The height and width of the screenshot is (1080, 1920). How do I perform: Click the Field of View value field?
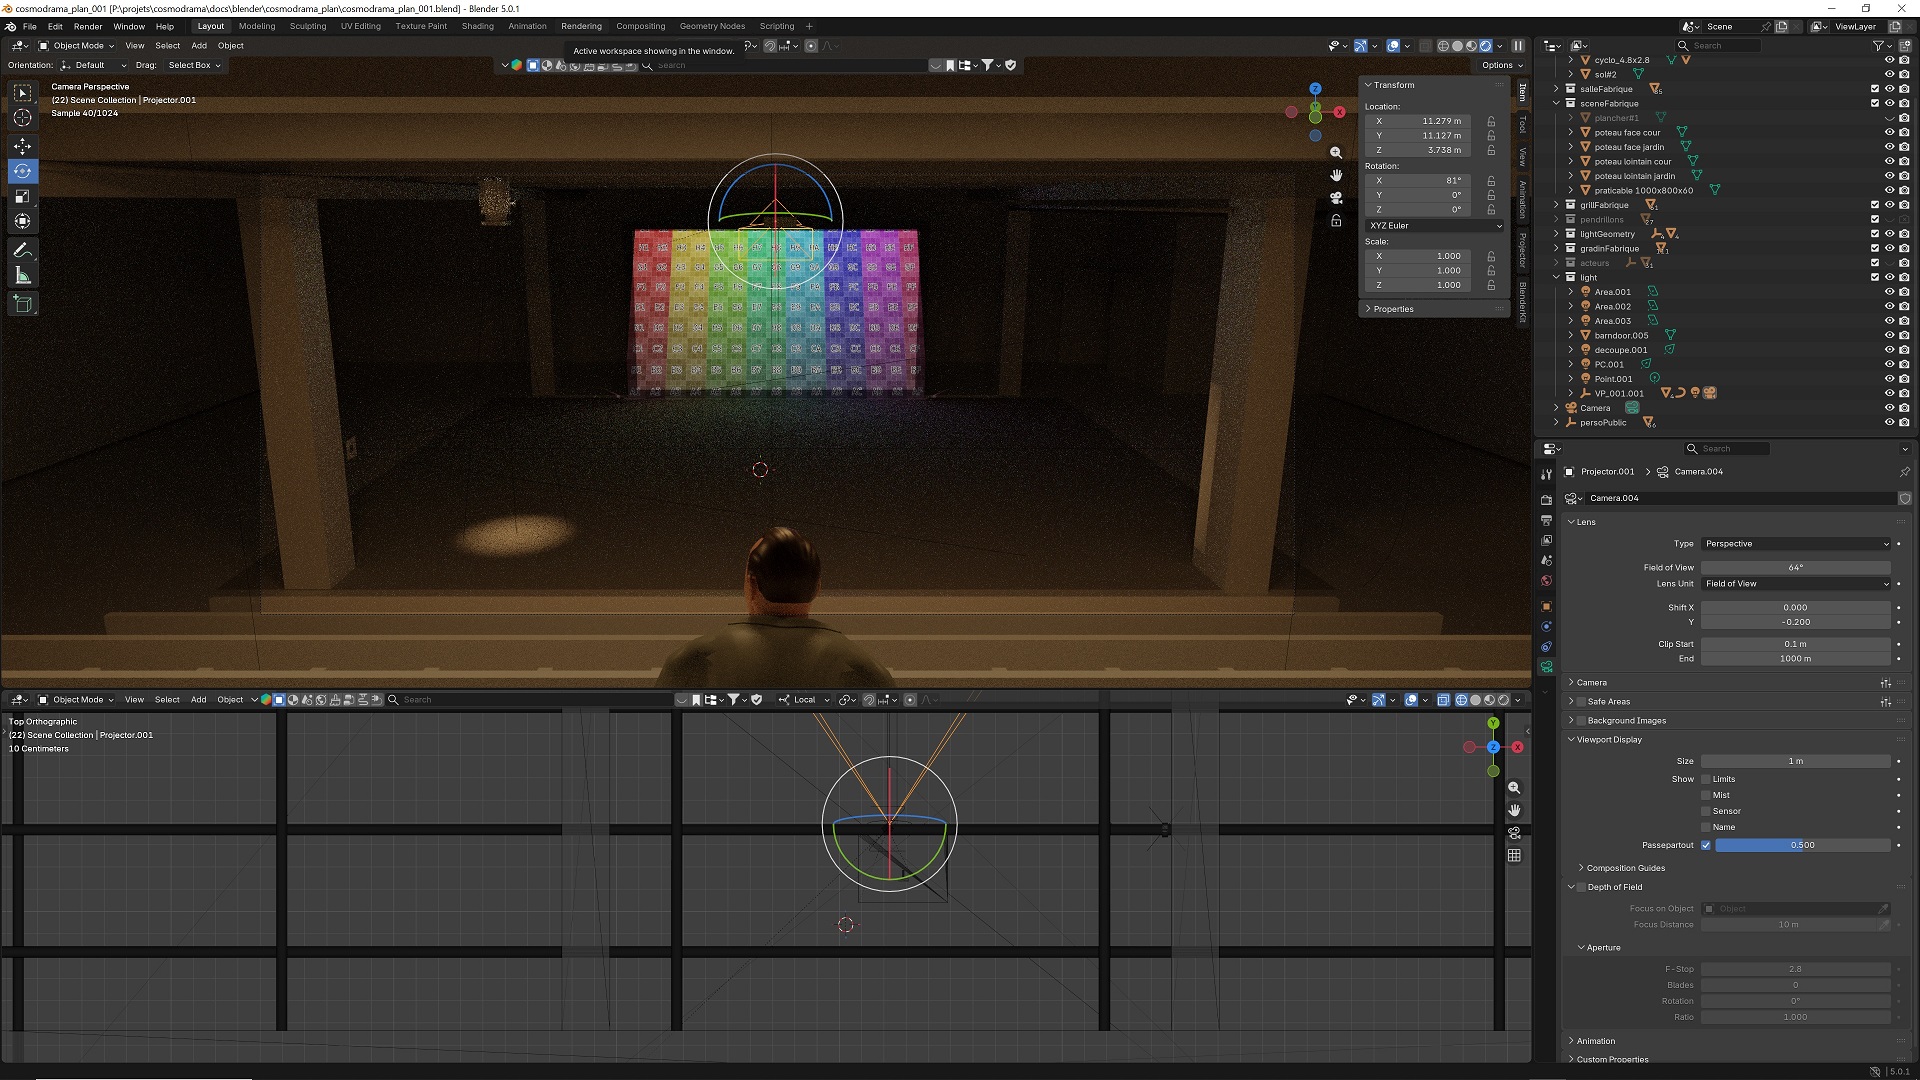pos(1795,567)
